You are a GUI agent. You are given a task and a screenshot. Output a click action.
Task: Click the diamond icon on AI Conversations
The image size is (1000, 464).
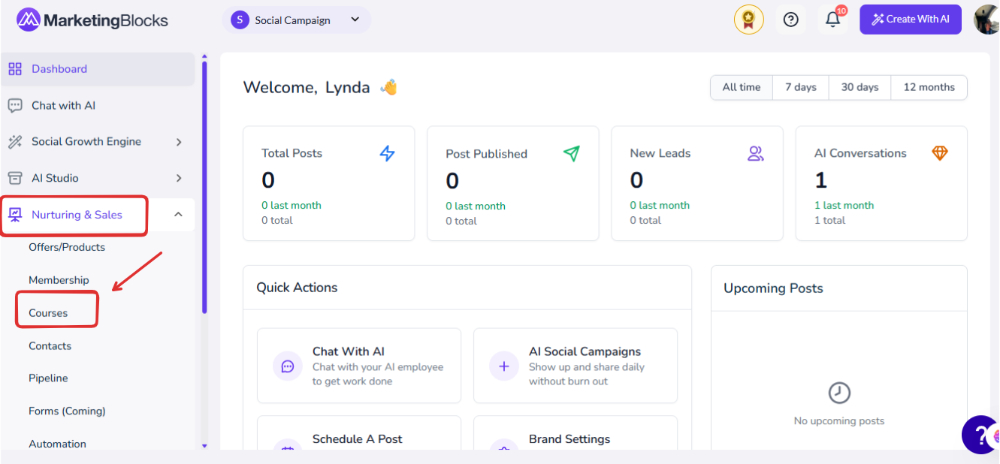coord(940,153)
